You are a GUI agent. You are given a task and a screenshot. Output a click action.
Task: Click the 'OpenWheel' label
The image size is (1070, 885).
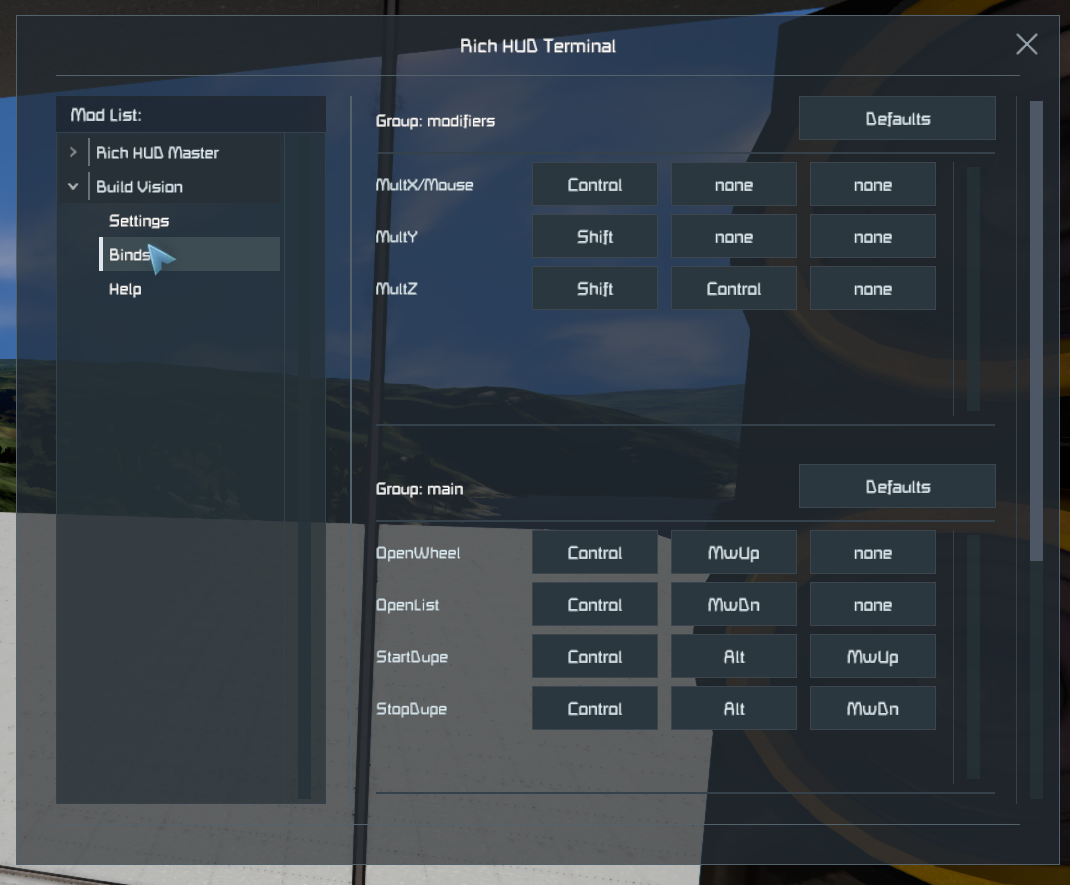pos(418,552)
